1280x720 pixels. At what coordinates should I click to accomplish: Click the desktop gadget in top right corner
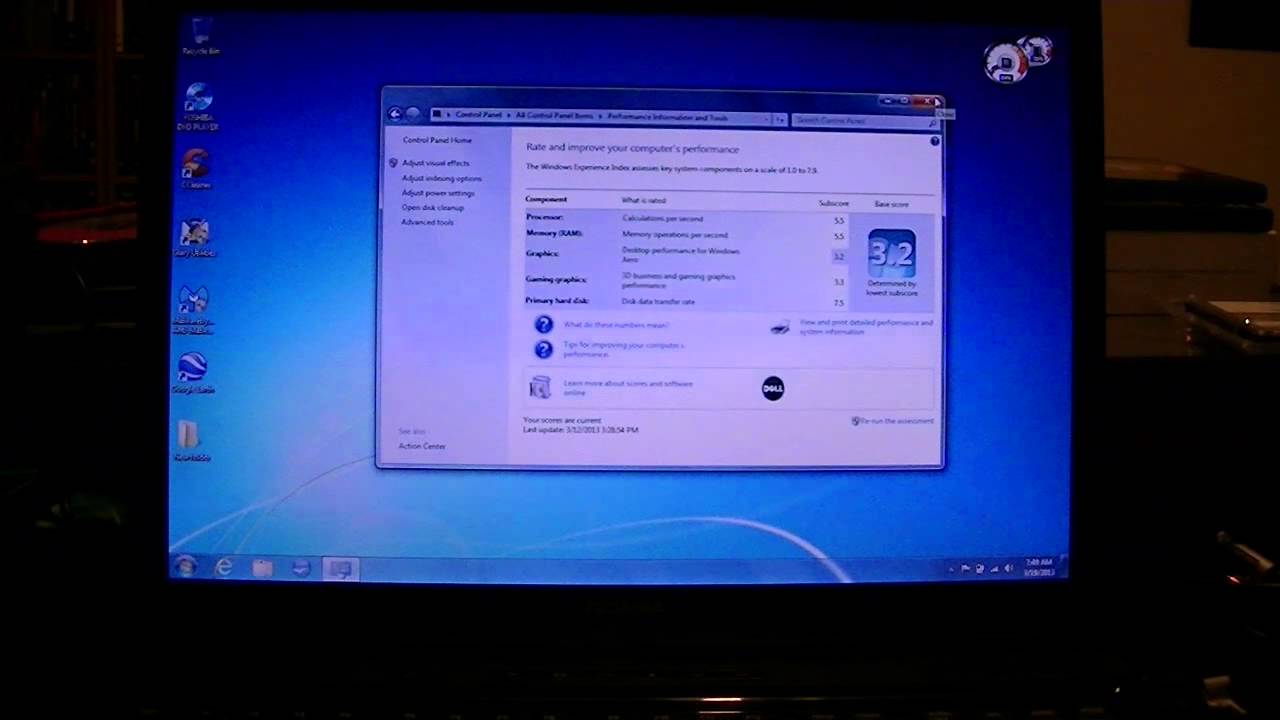[x=1017, y=60]
